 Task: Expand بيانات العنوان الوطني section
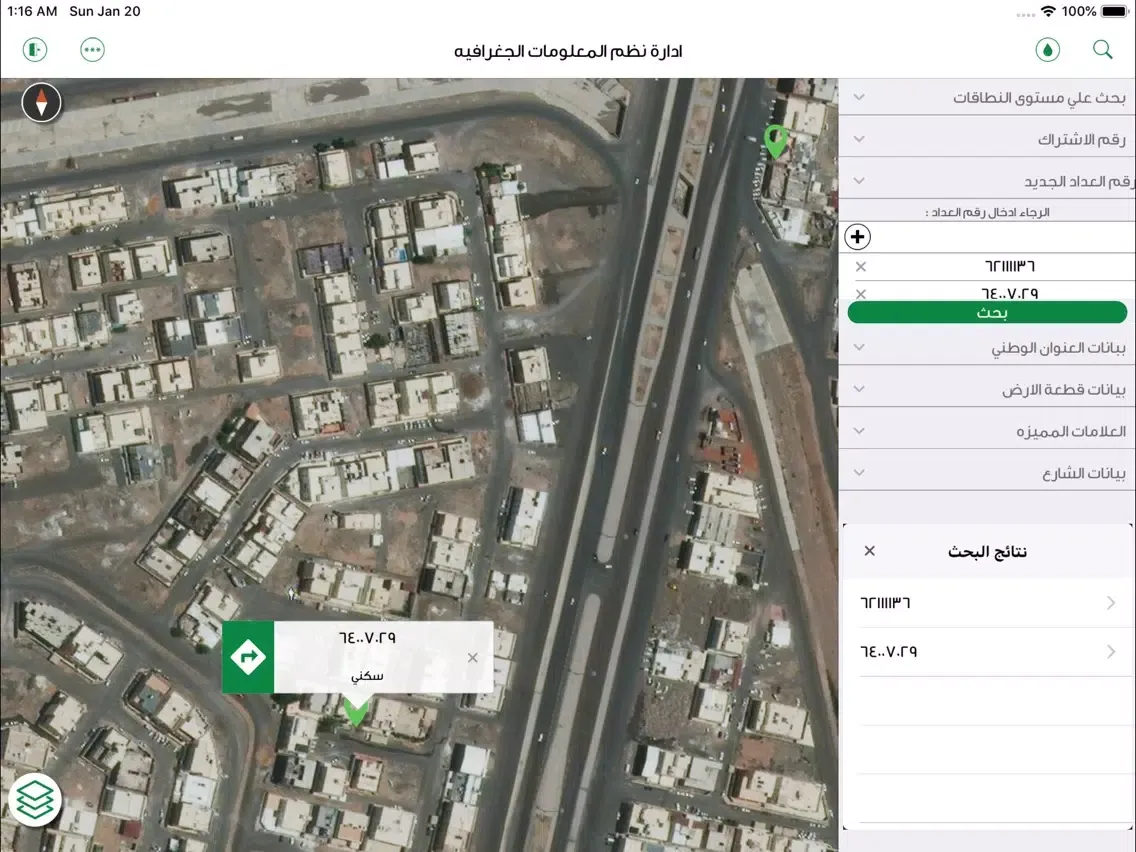pos(987,348)
